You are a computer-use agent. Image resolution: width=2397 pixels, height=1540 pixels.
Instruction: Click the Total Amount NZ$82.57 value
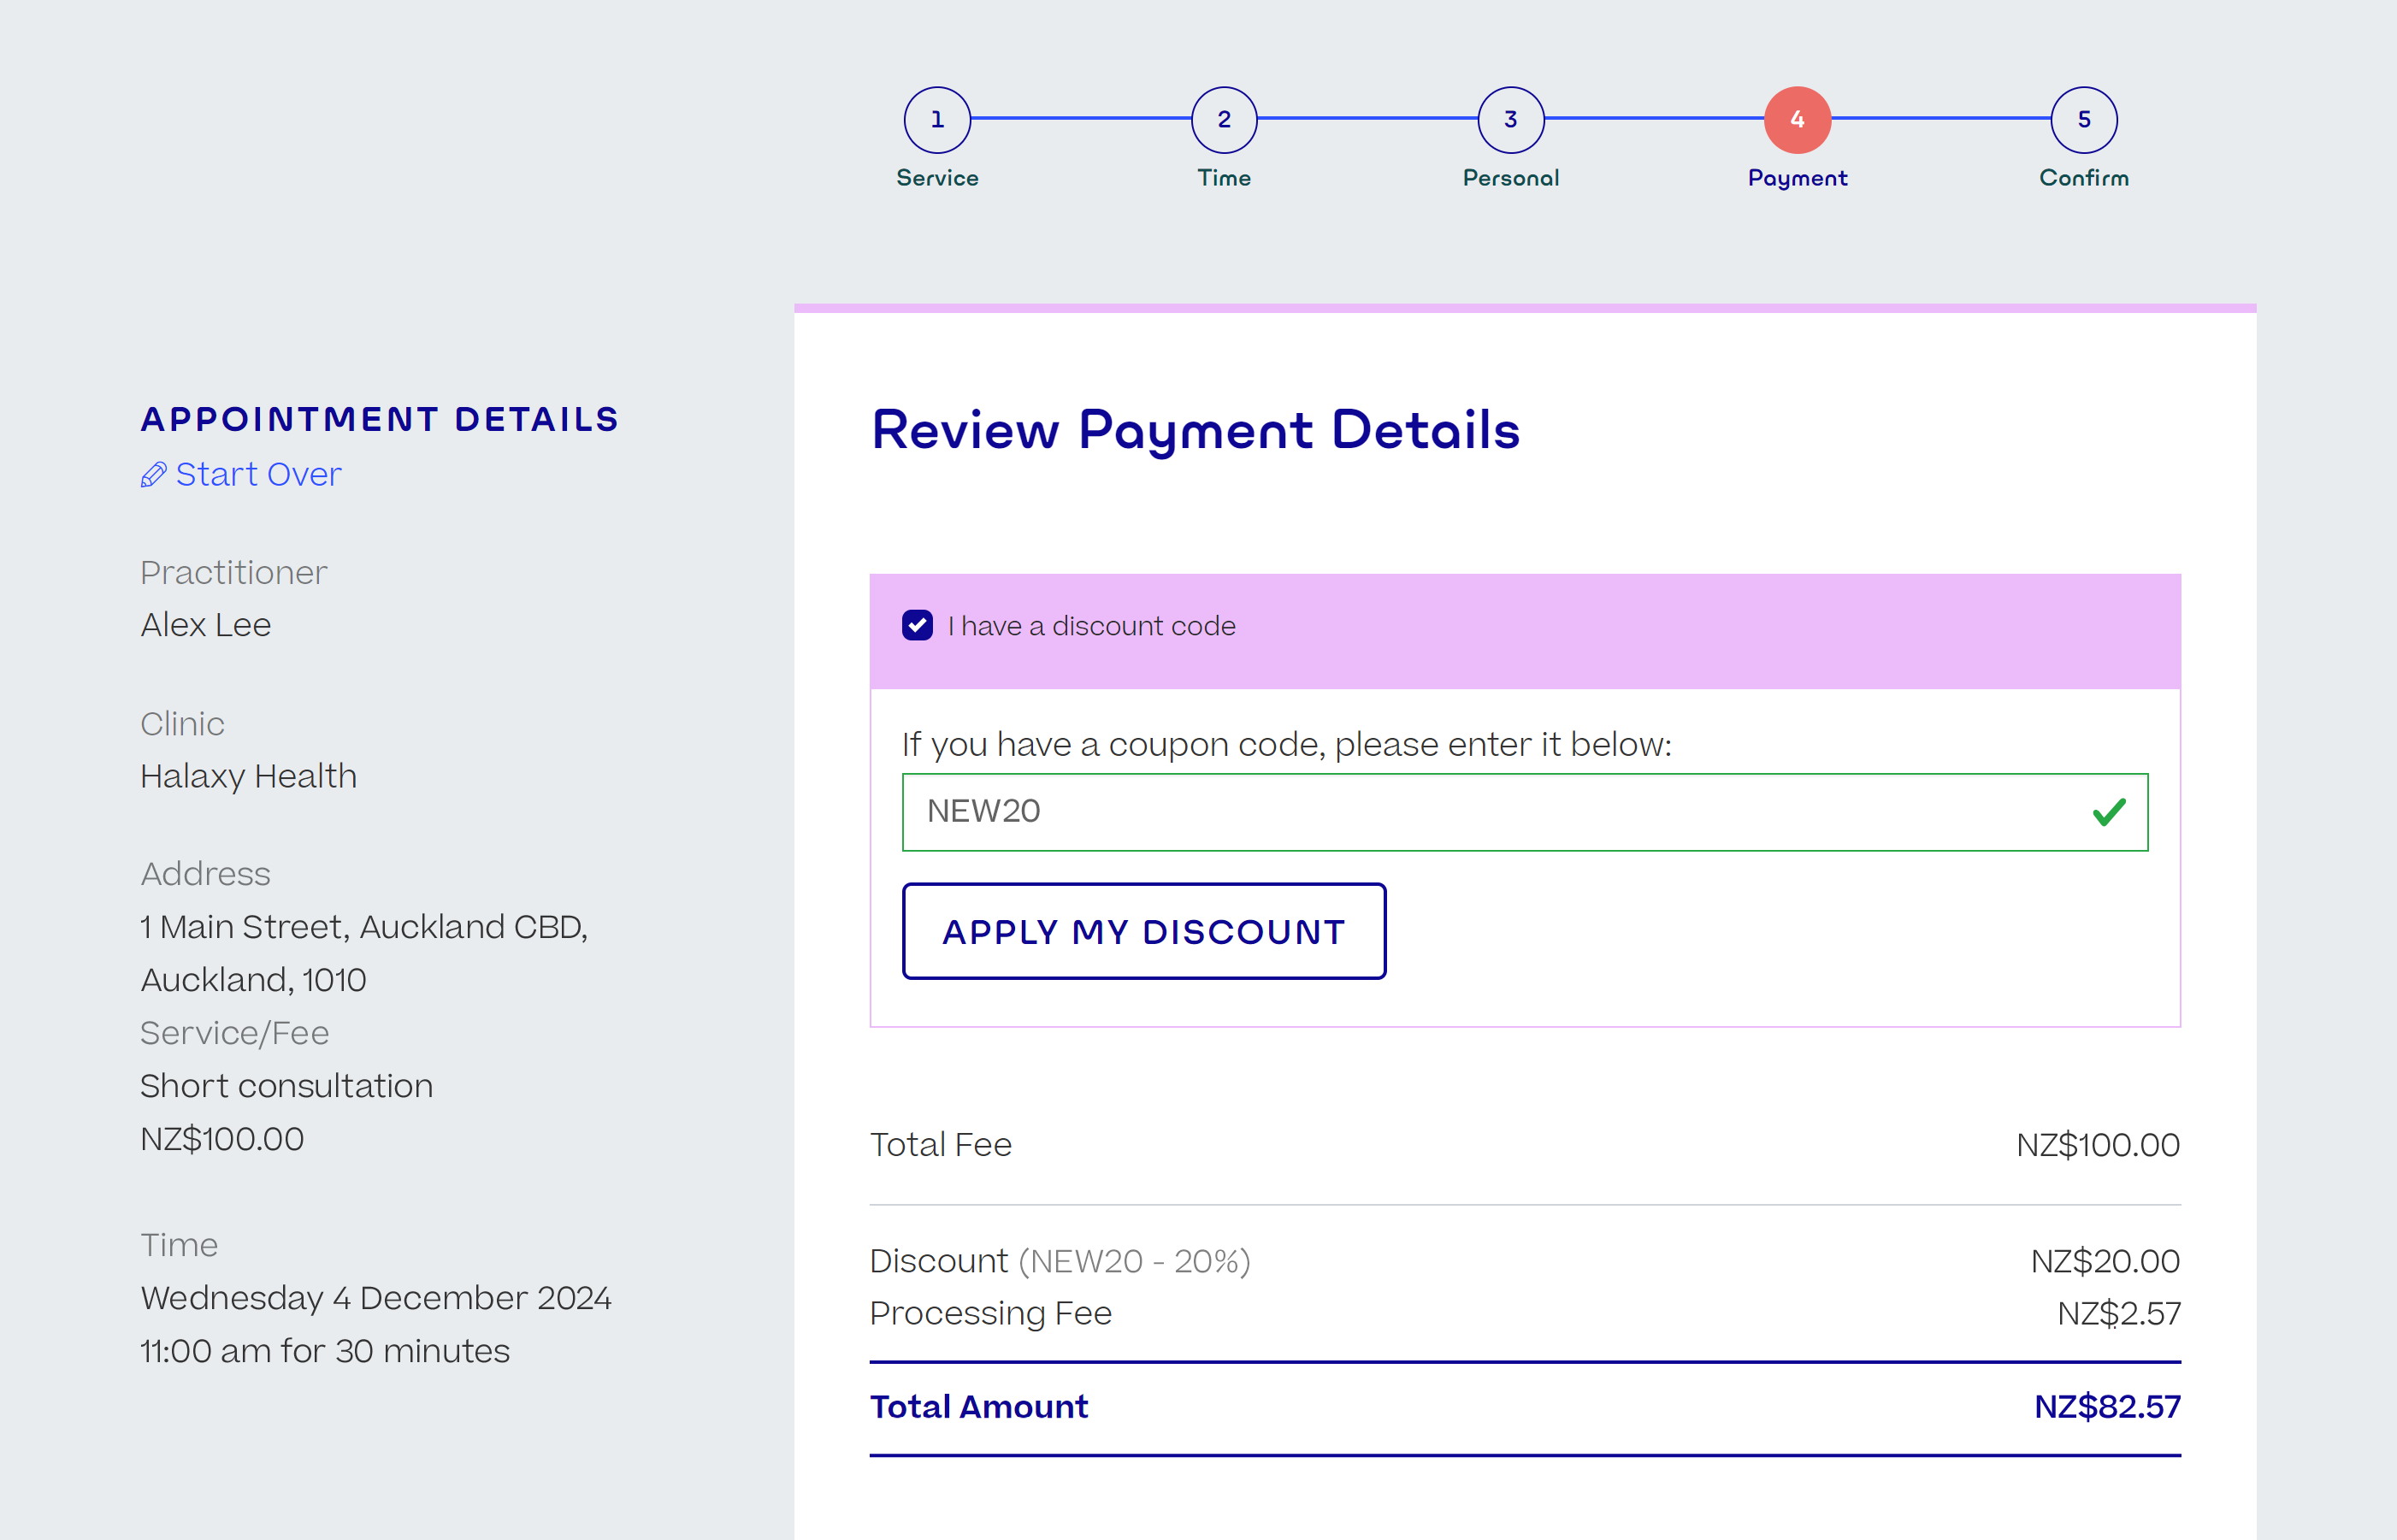point(2106,1407)
